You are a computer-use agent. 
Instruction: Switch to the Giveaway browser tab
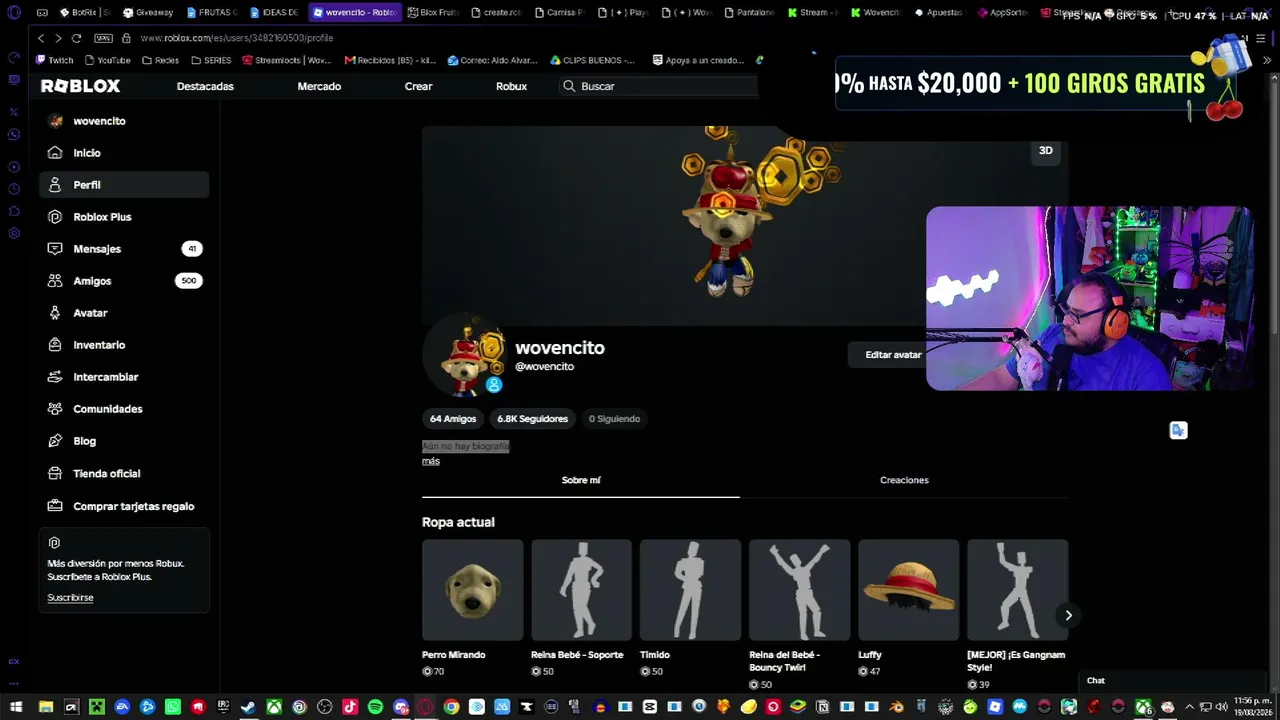(x=148, y=13)
